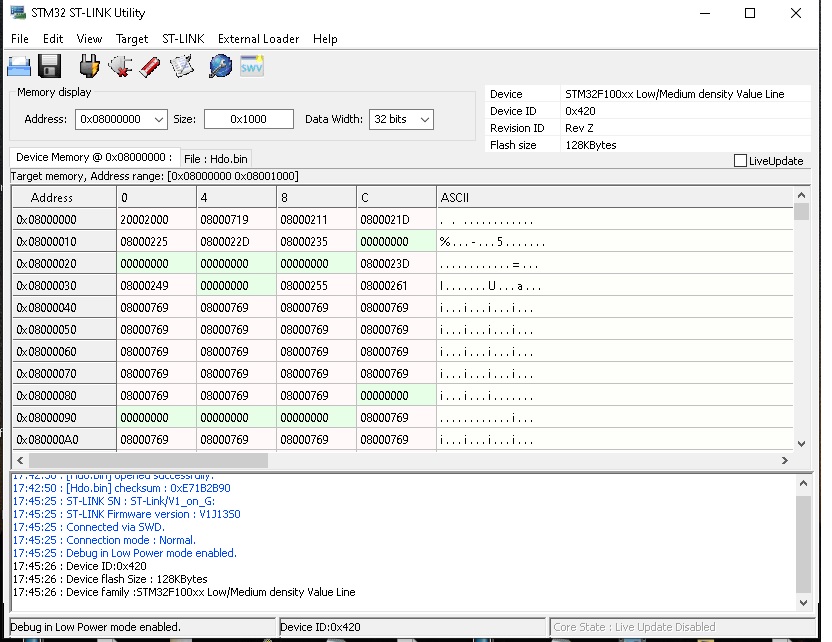Select memory cell at address 0x08000000 column 0
Image resolution: width=832 pixels, height=642 pixels.
(x=144, y=220)
